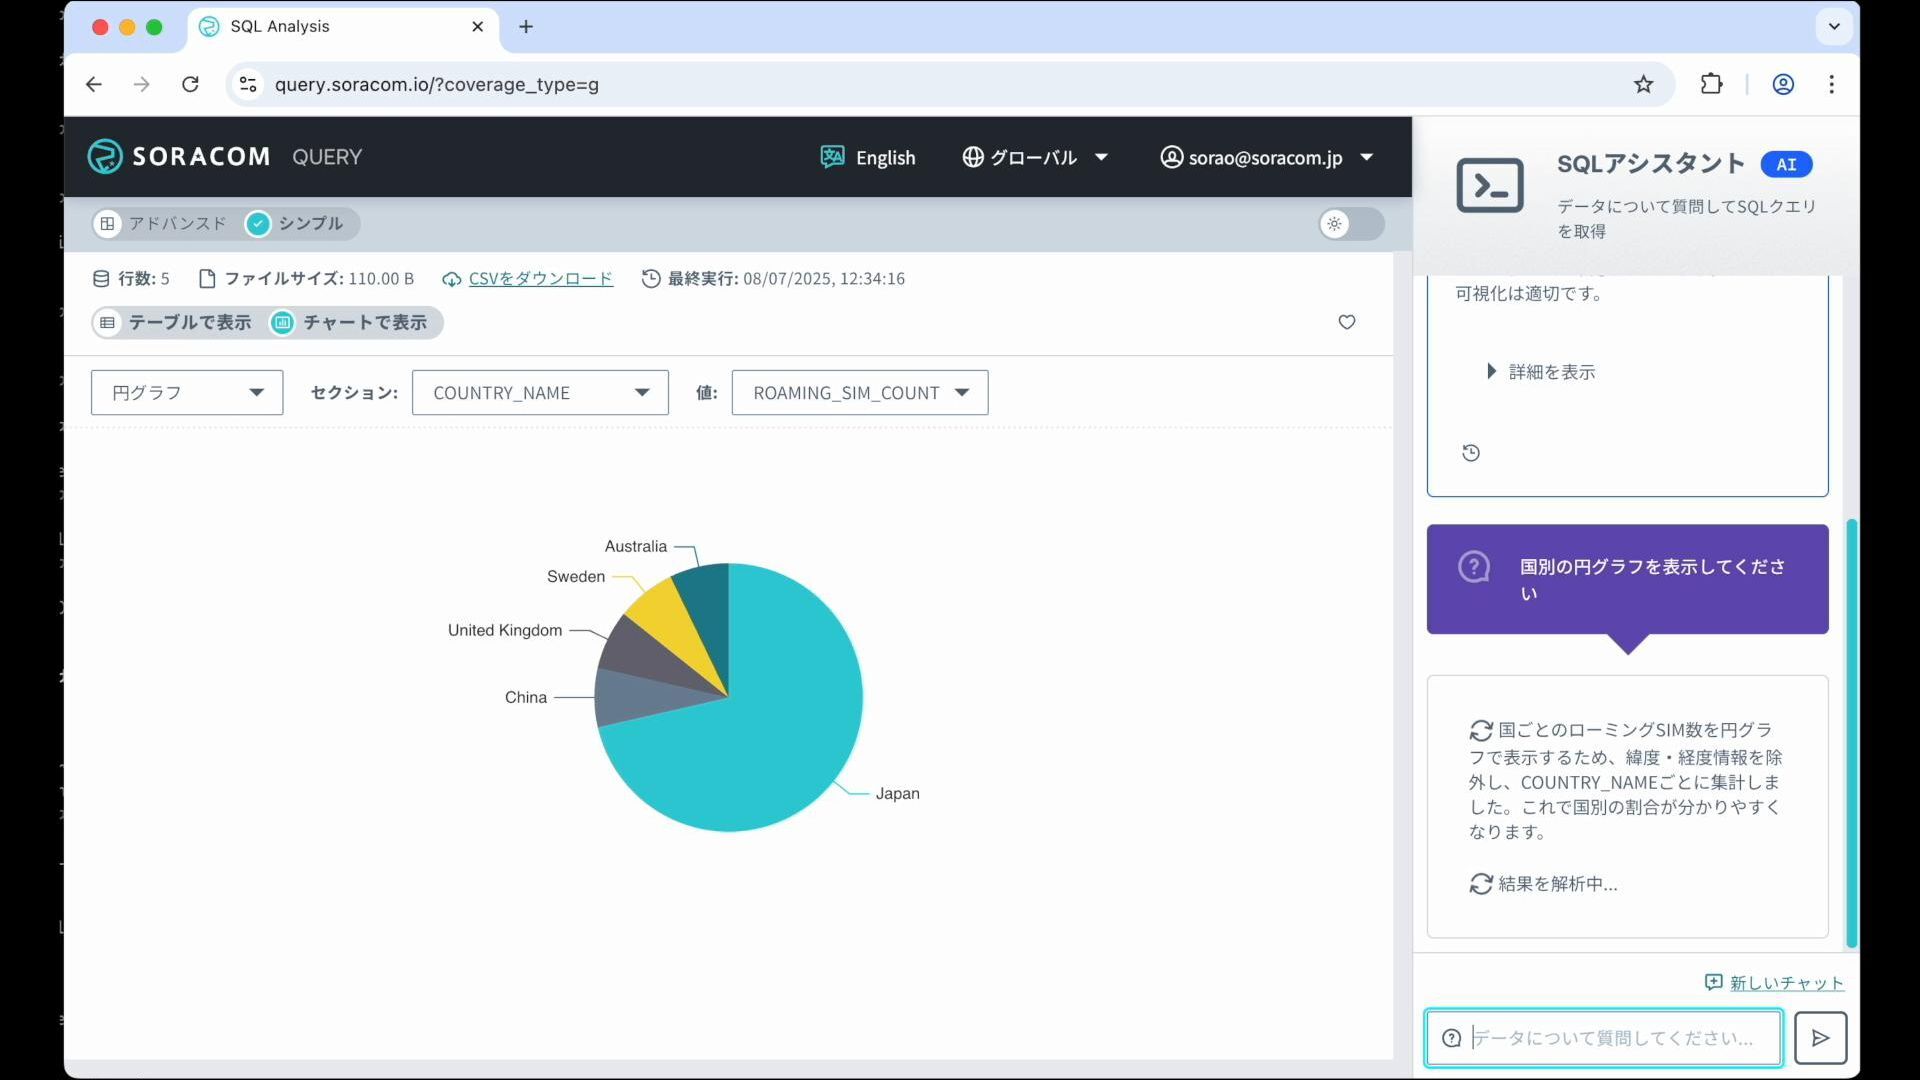Bookmark this page with the star

[x=1644, y=84]
